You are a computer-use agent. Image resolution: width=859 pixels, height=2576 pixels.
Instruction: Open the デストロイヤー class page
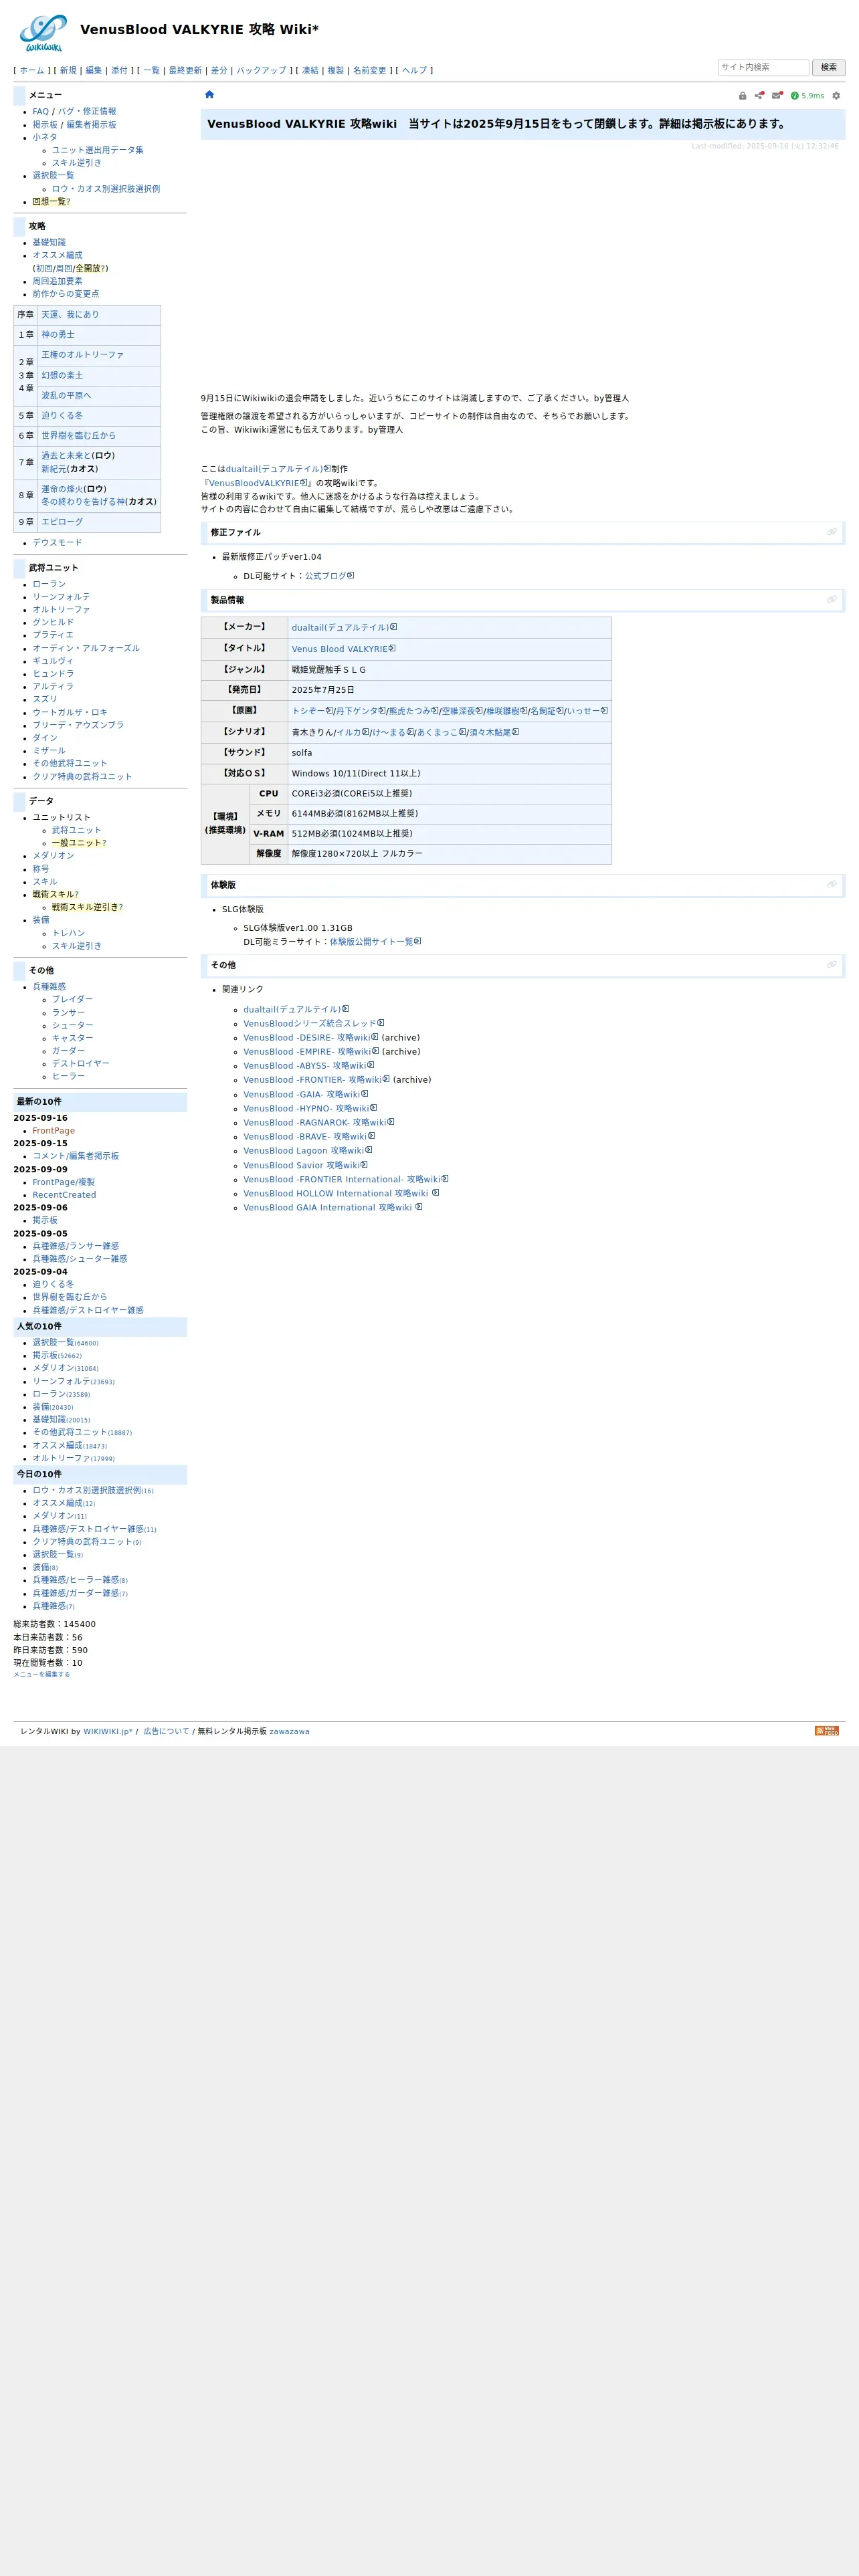pos(81,1064)
